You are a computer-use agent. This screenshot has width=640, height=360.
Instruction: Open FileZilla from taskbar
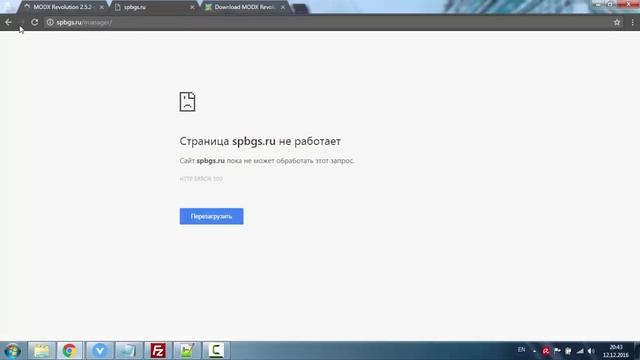pos(158,351)
